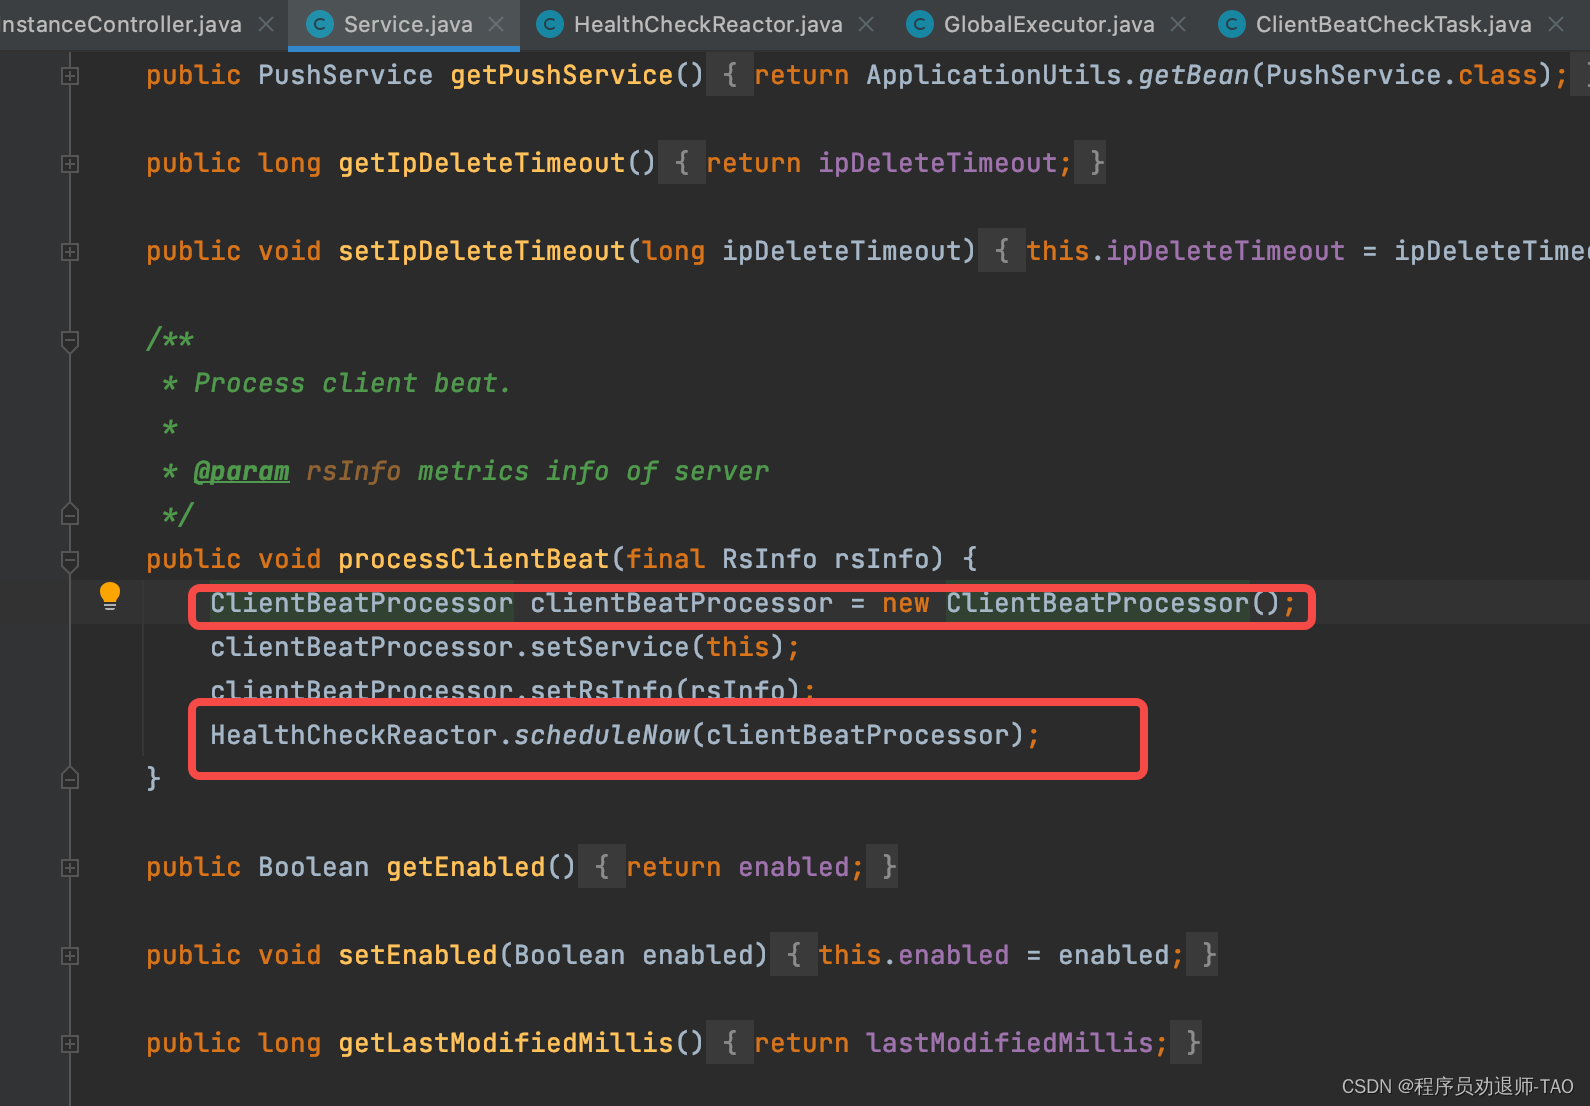The image size is (1590, 1106).
Task: Close the InstanceController.java tab
Action: click(266, 24)
